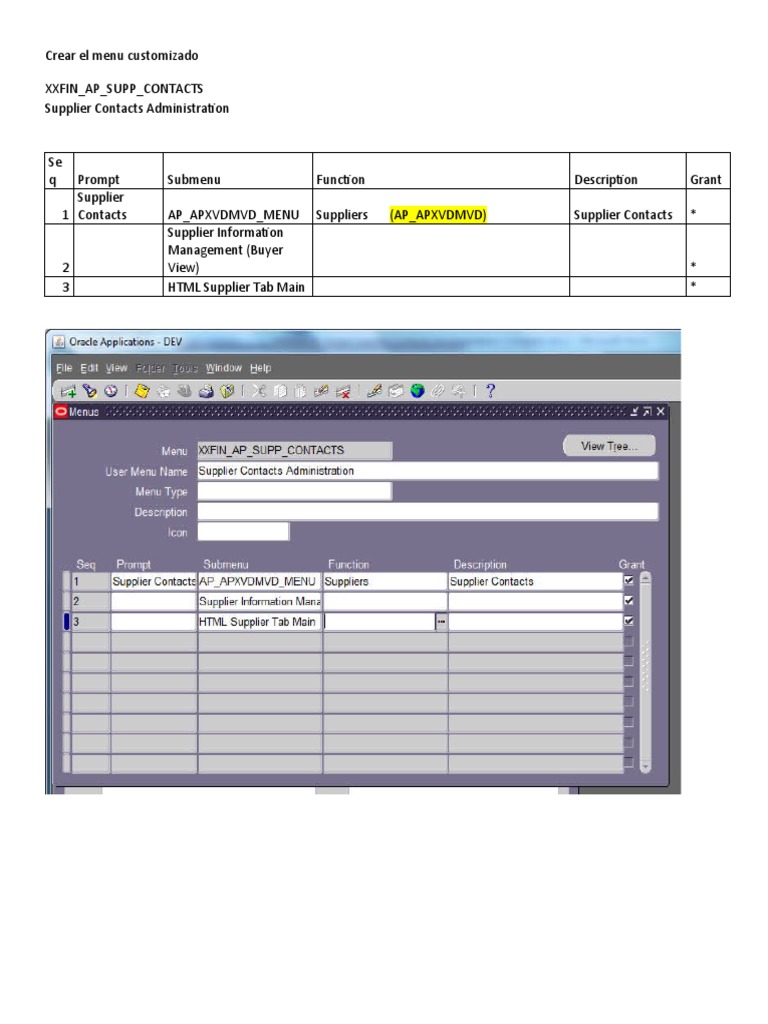Open the View menu
768x1024 pixels.
(x=116, y=368)
